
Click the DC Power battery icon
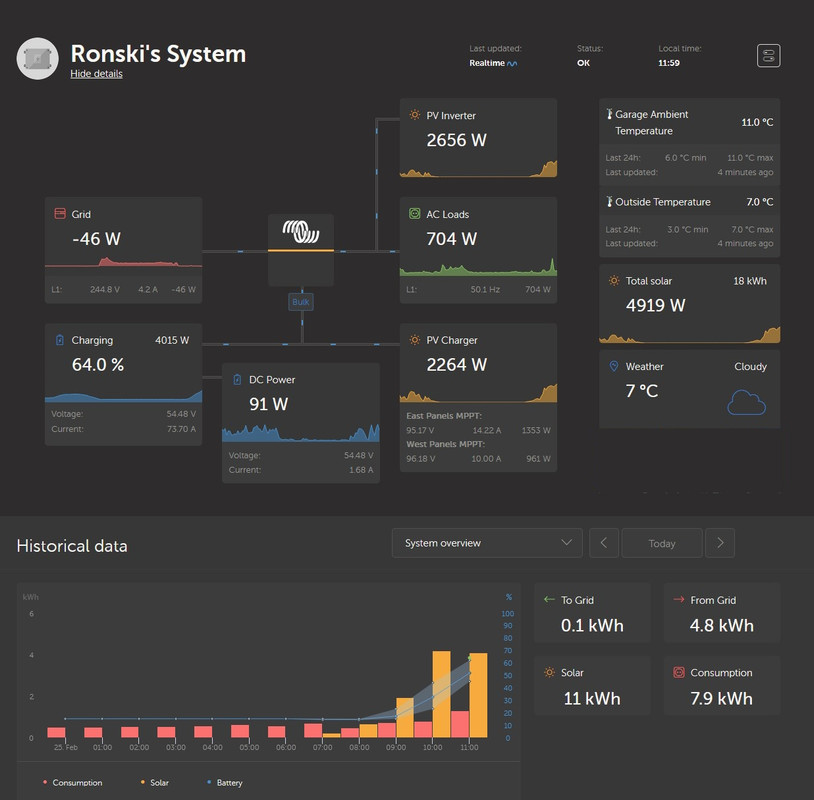pos(237,379)
